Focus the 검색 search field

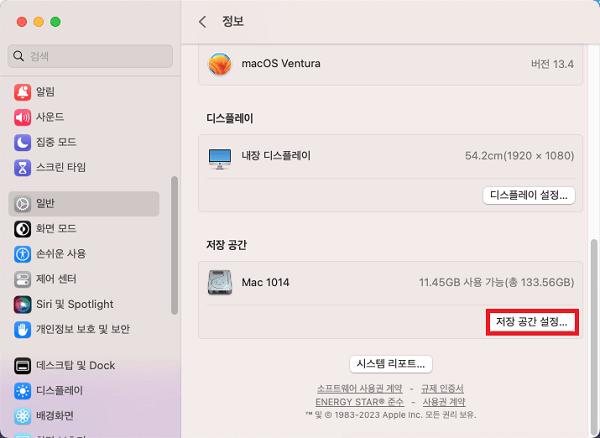click(90, 56)
